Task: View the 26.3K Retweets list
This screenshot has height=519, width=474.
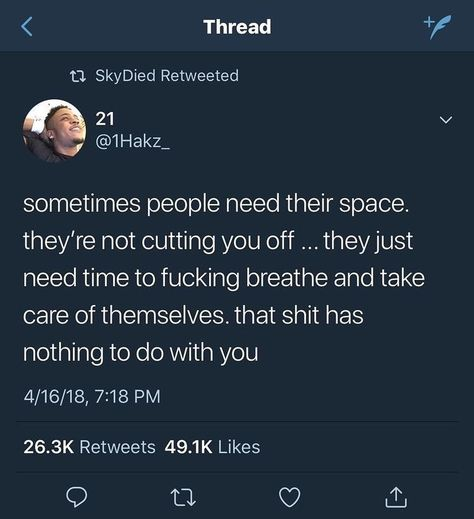Action: 89,447
